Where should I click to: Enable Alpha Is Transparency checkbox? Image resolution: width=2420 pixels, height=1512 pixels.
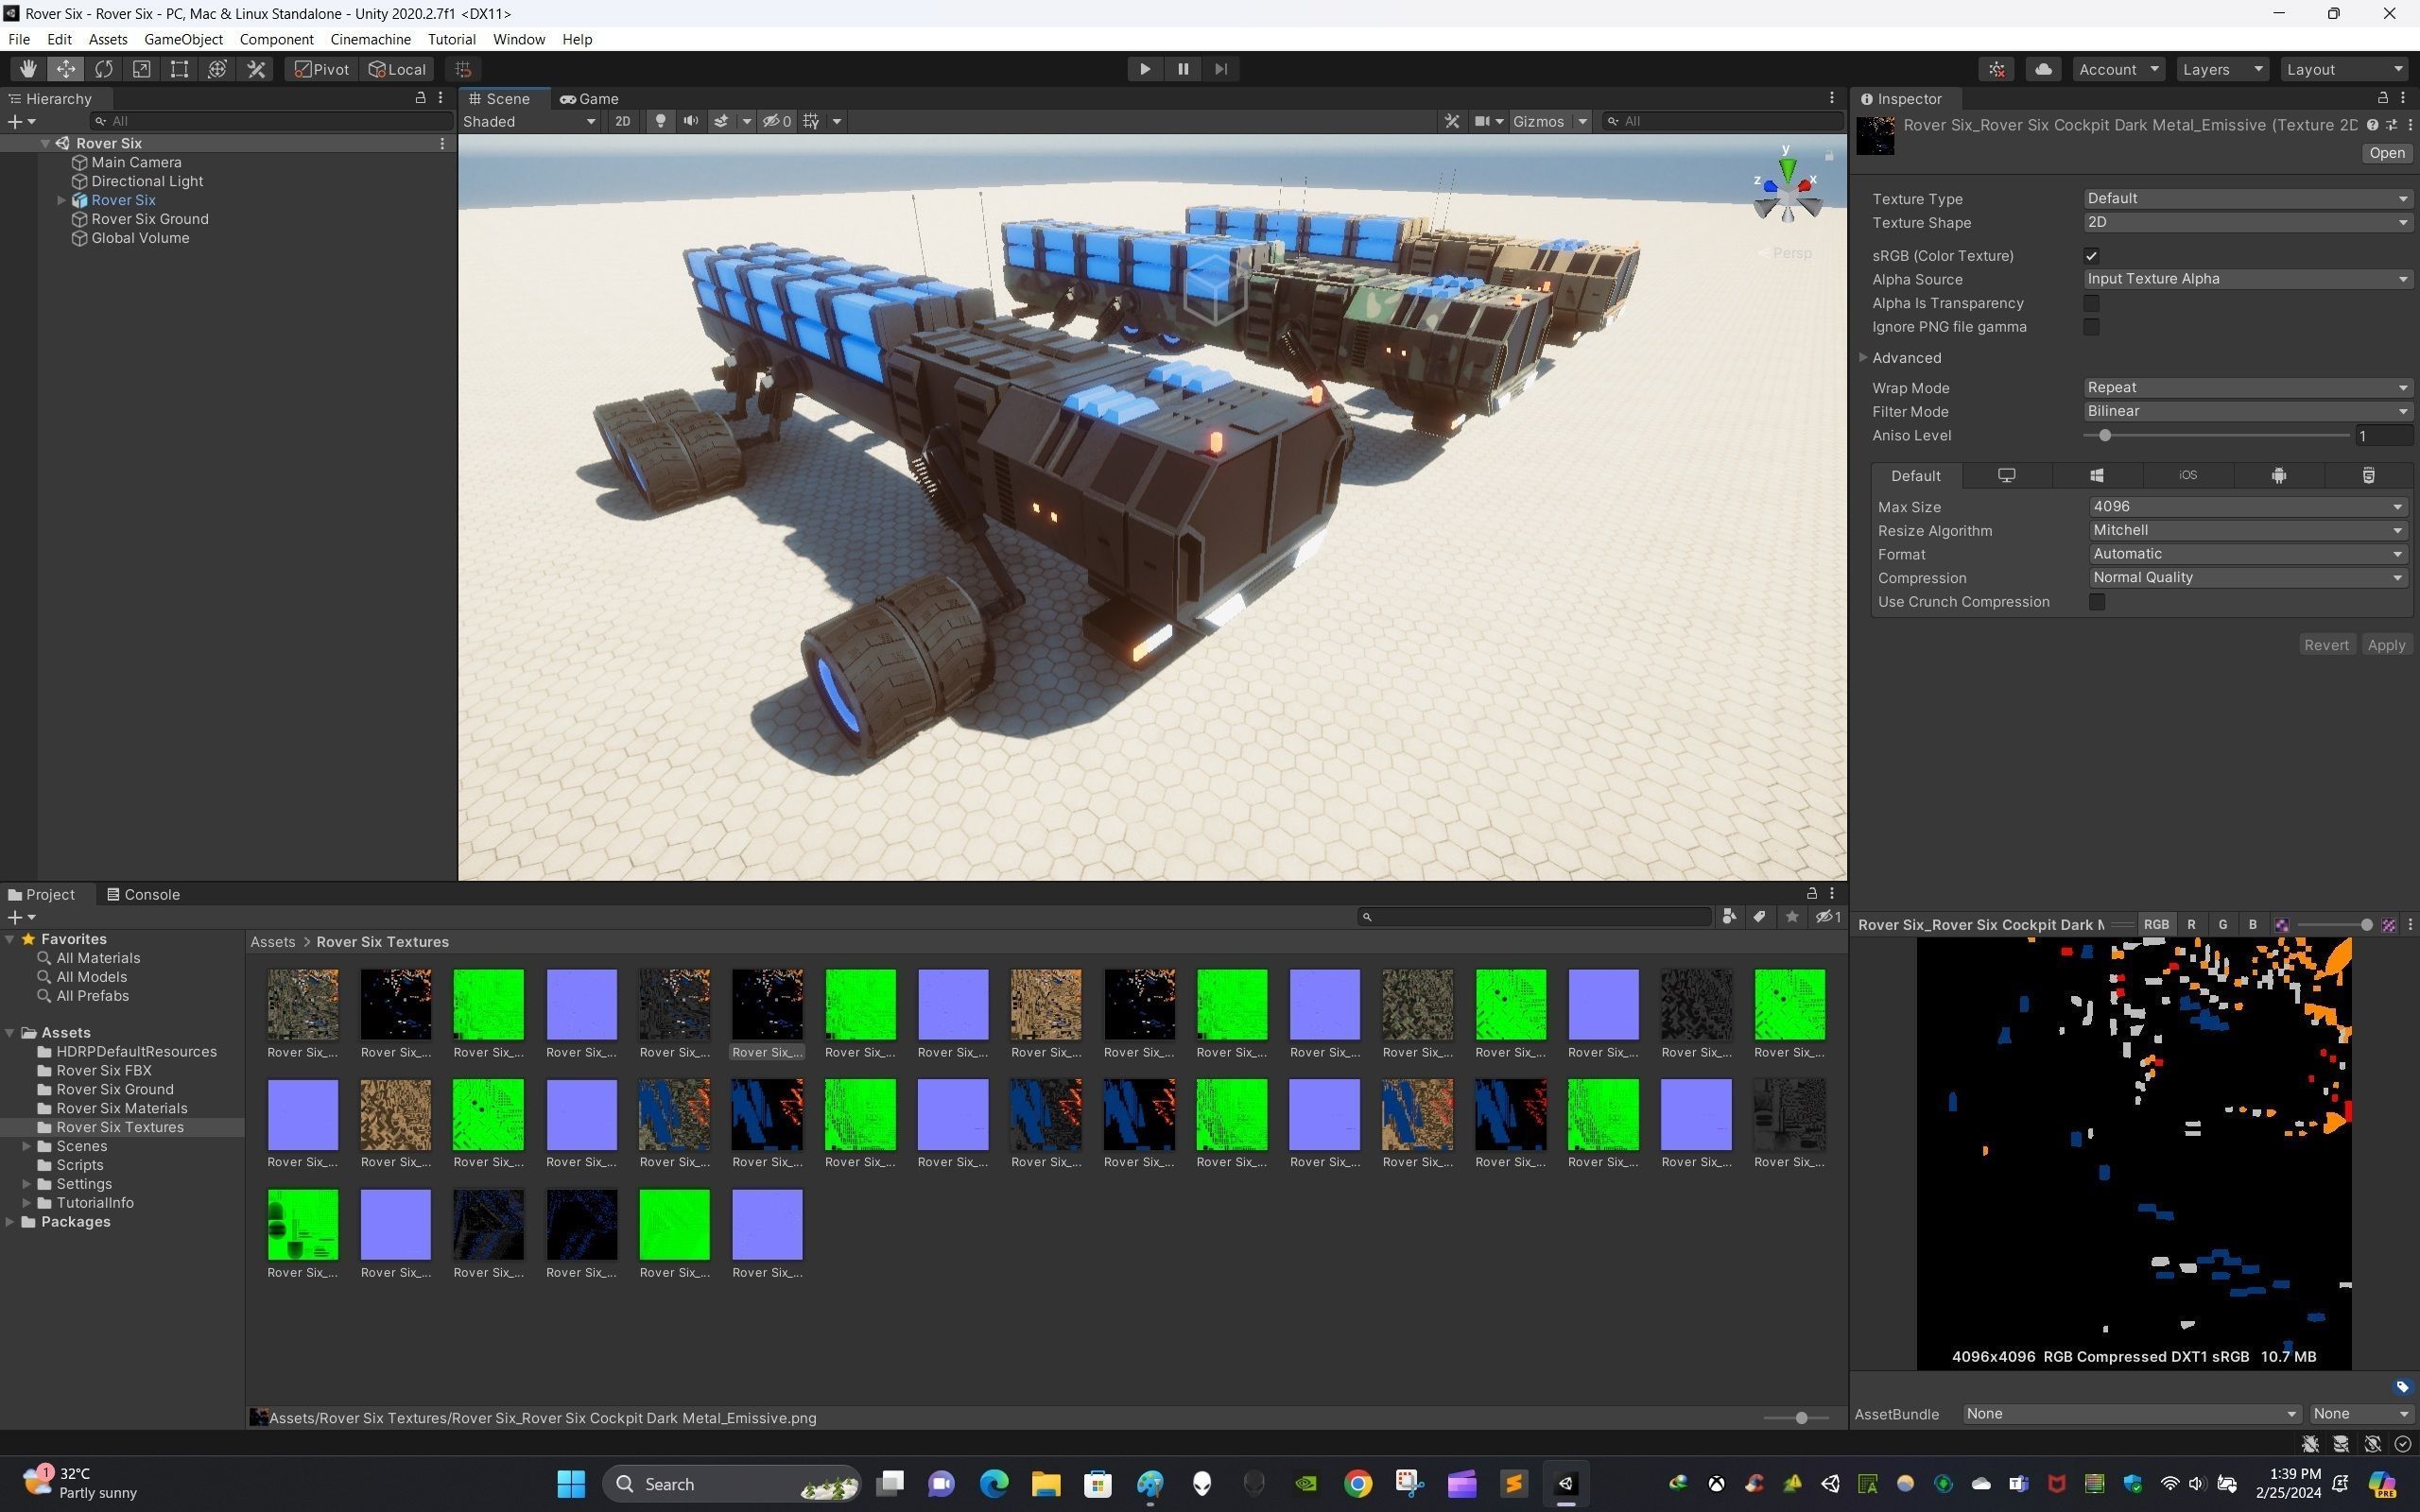point(2091,303)
